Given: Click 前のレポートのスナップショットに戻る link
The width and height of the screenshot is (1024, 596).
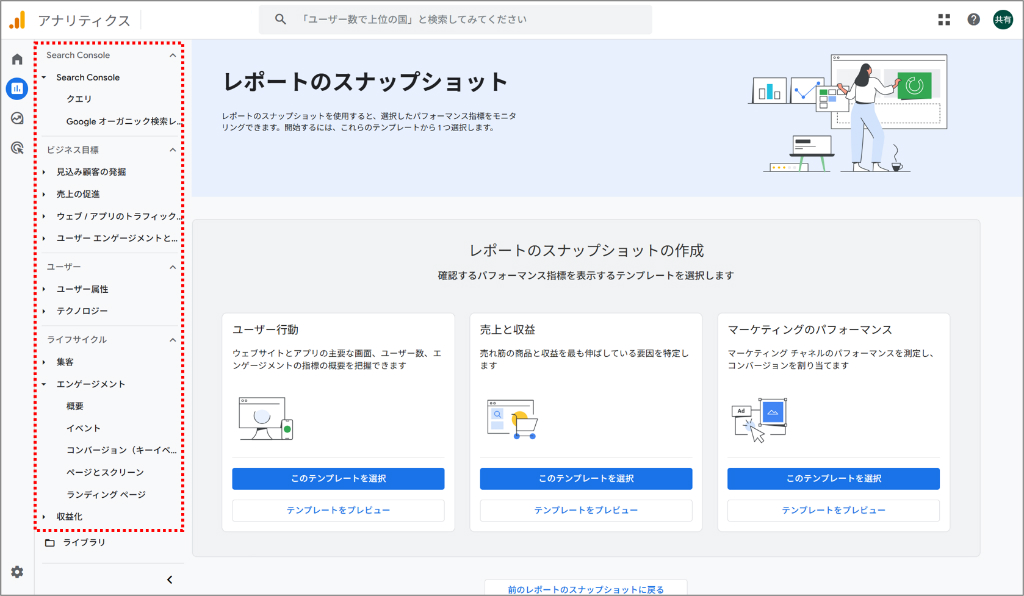Looking at the screenshot, I should coord(585,588).
